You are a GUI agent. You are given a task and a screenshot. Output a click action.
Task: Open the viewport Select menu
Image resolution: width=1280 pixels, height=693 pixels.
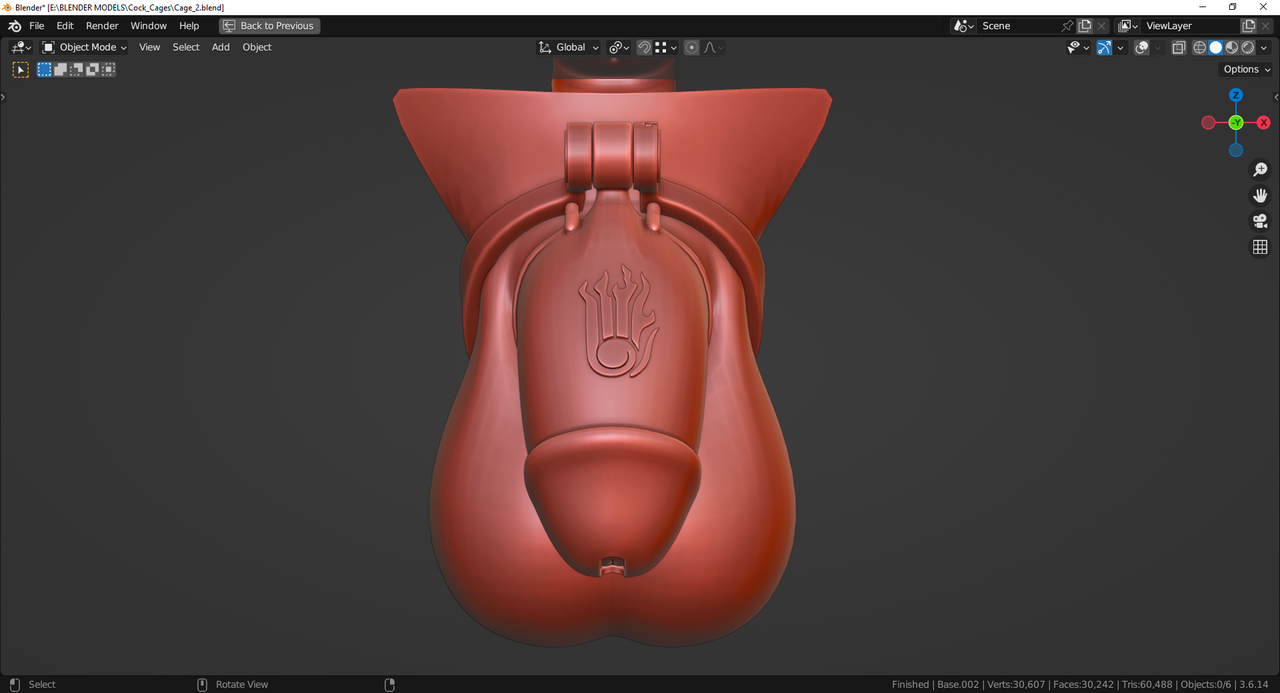[x=186, y=47]
